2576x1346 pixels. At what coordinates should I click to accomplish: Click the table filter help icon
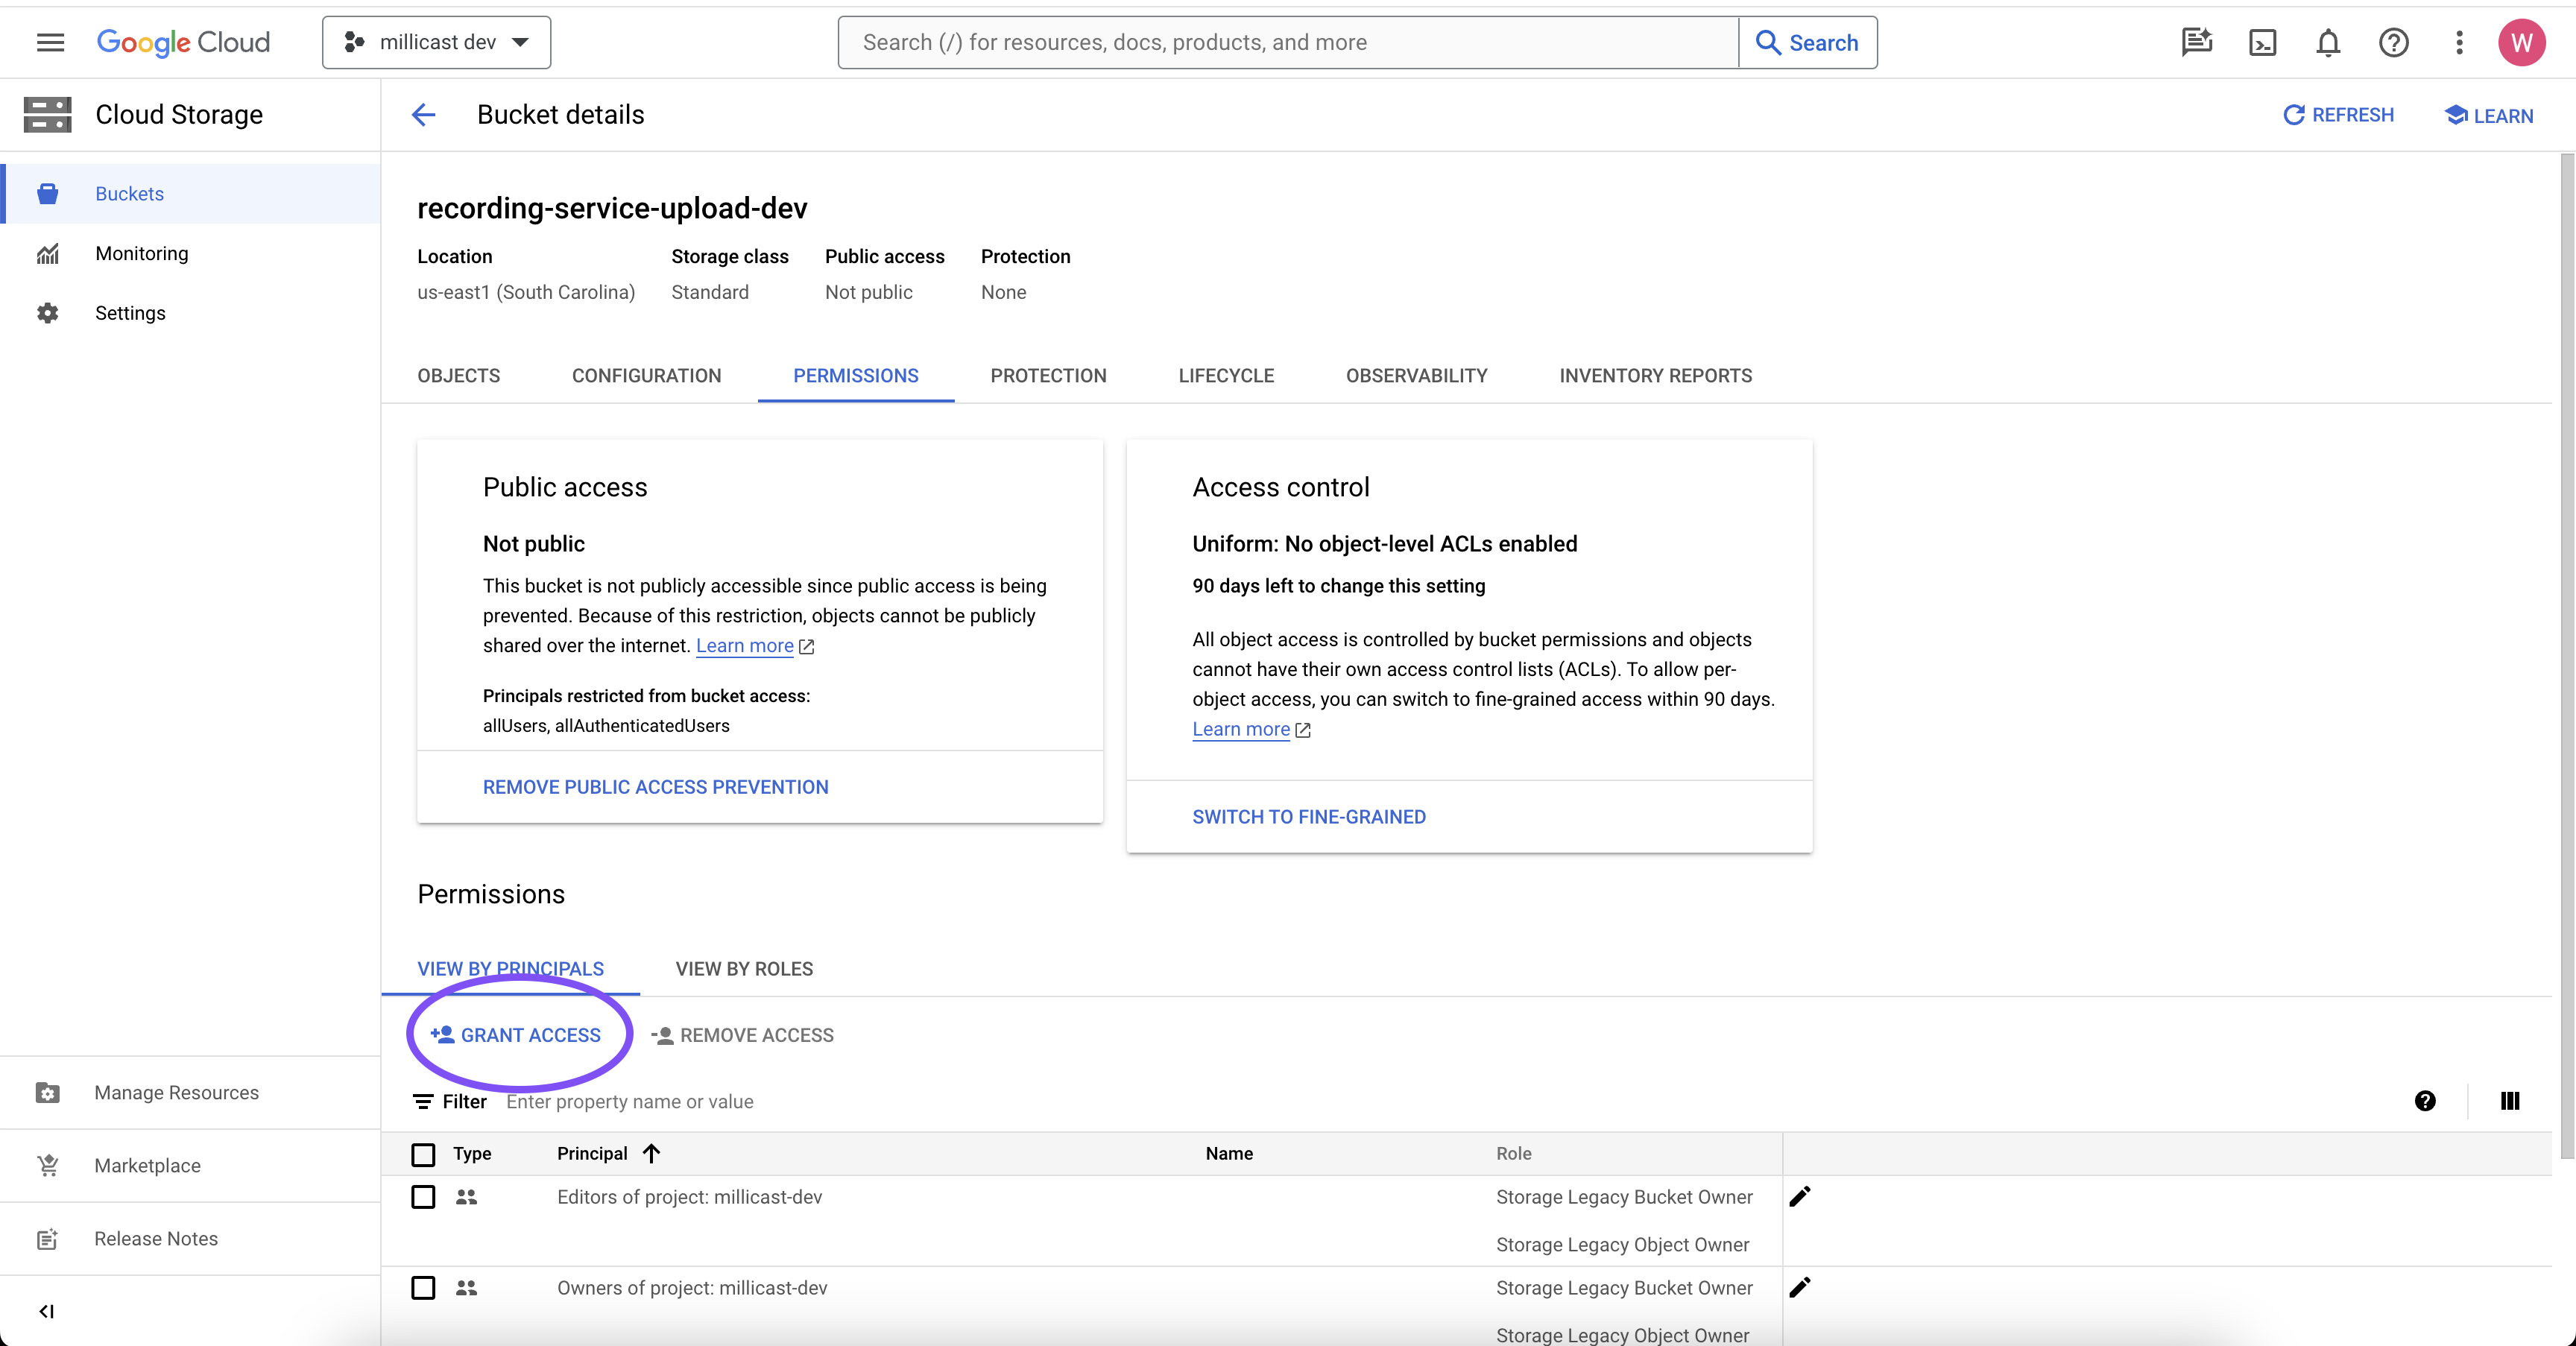(x=2425, y=1101)
